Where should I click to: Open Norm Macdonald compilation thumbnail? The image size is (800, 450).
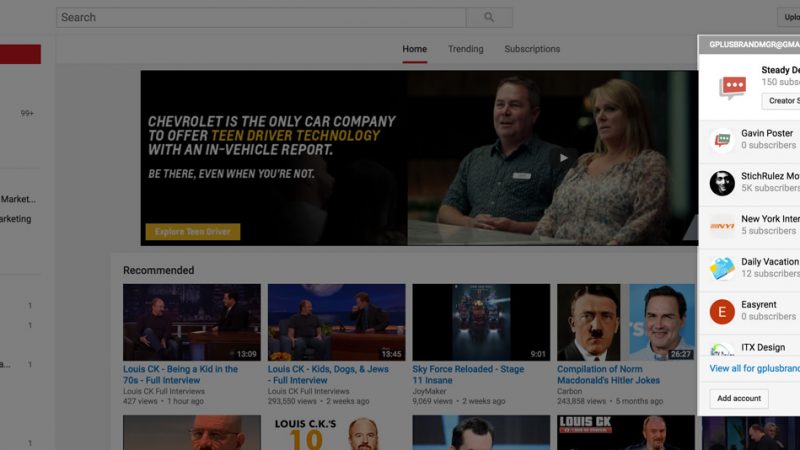tap(625, 322)
